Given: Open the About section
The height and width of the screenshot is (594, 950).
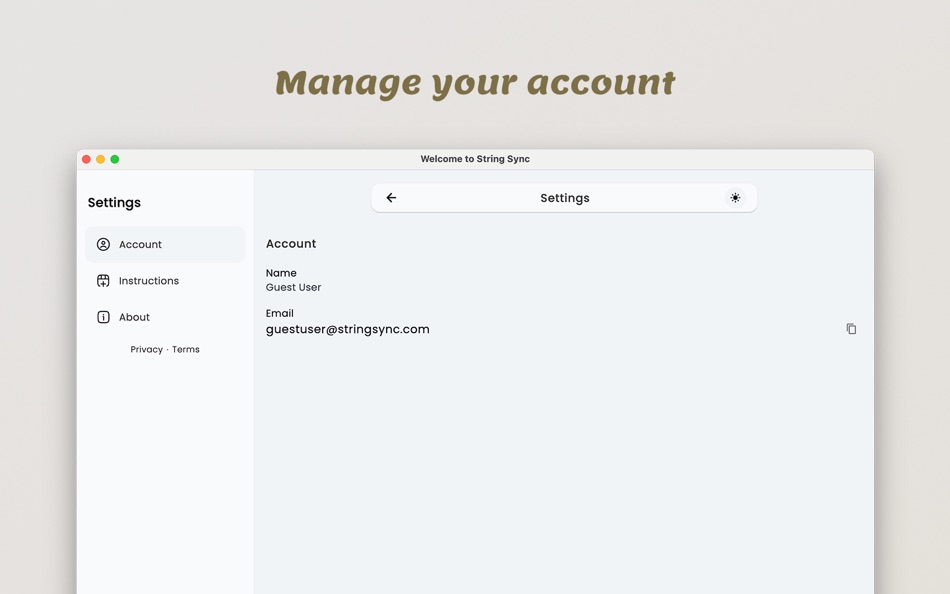Looking at the screenshot, I should (x=135, y=317).
